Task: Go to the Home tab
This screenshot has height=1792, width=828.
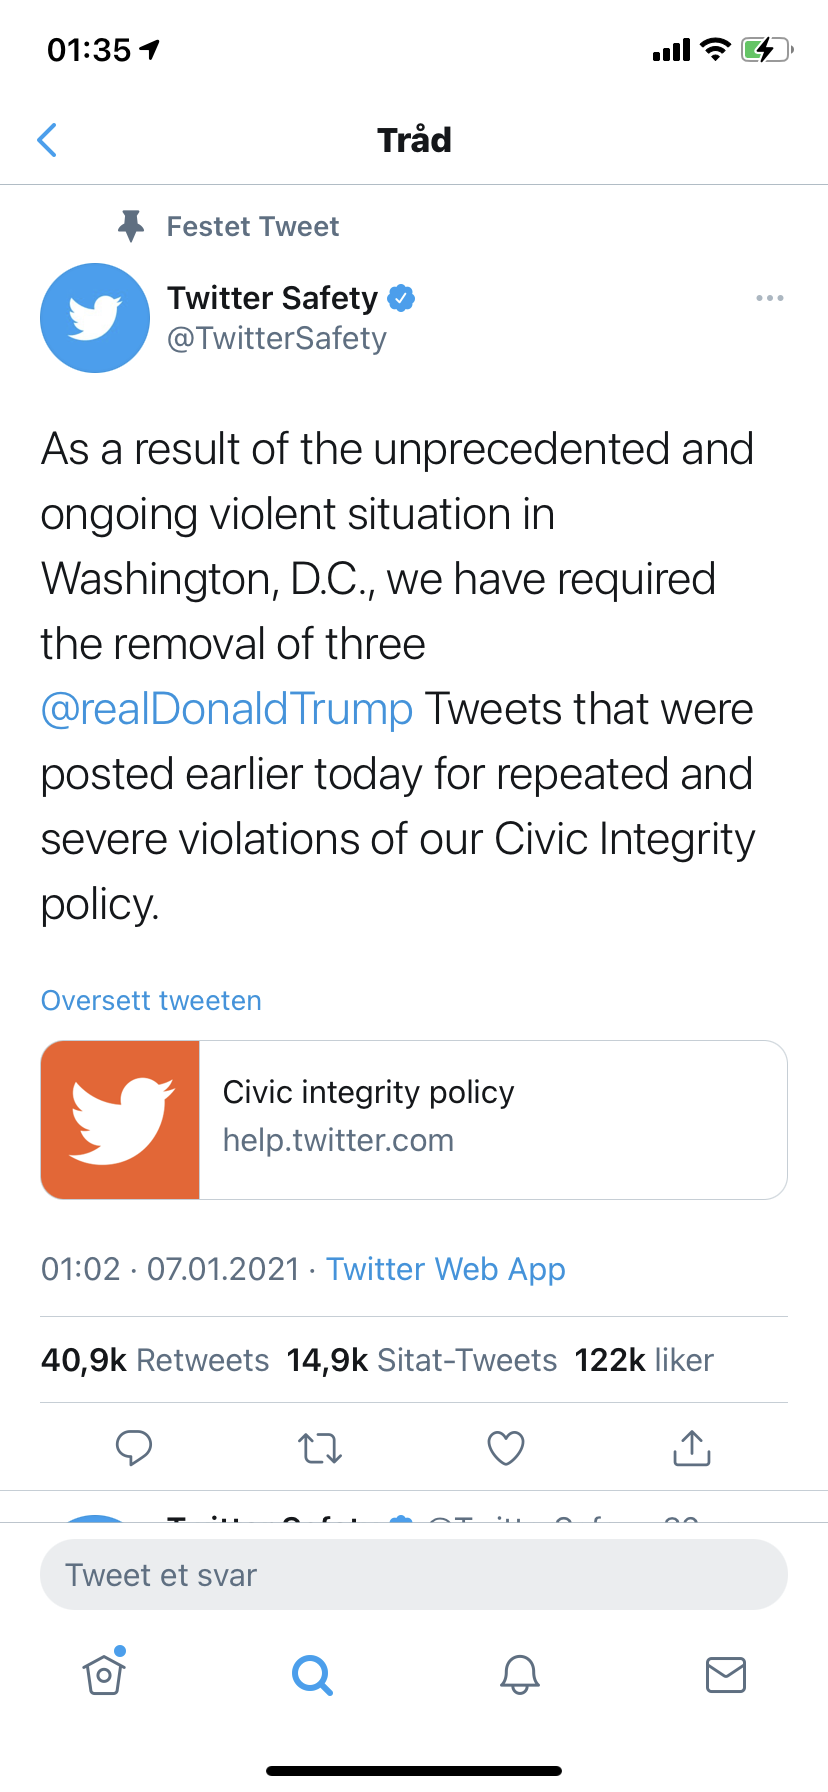Action: tap(105, 1673)
